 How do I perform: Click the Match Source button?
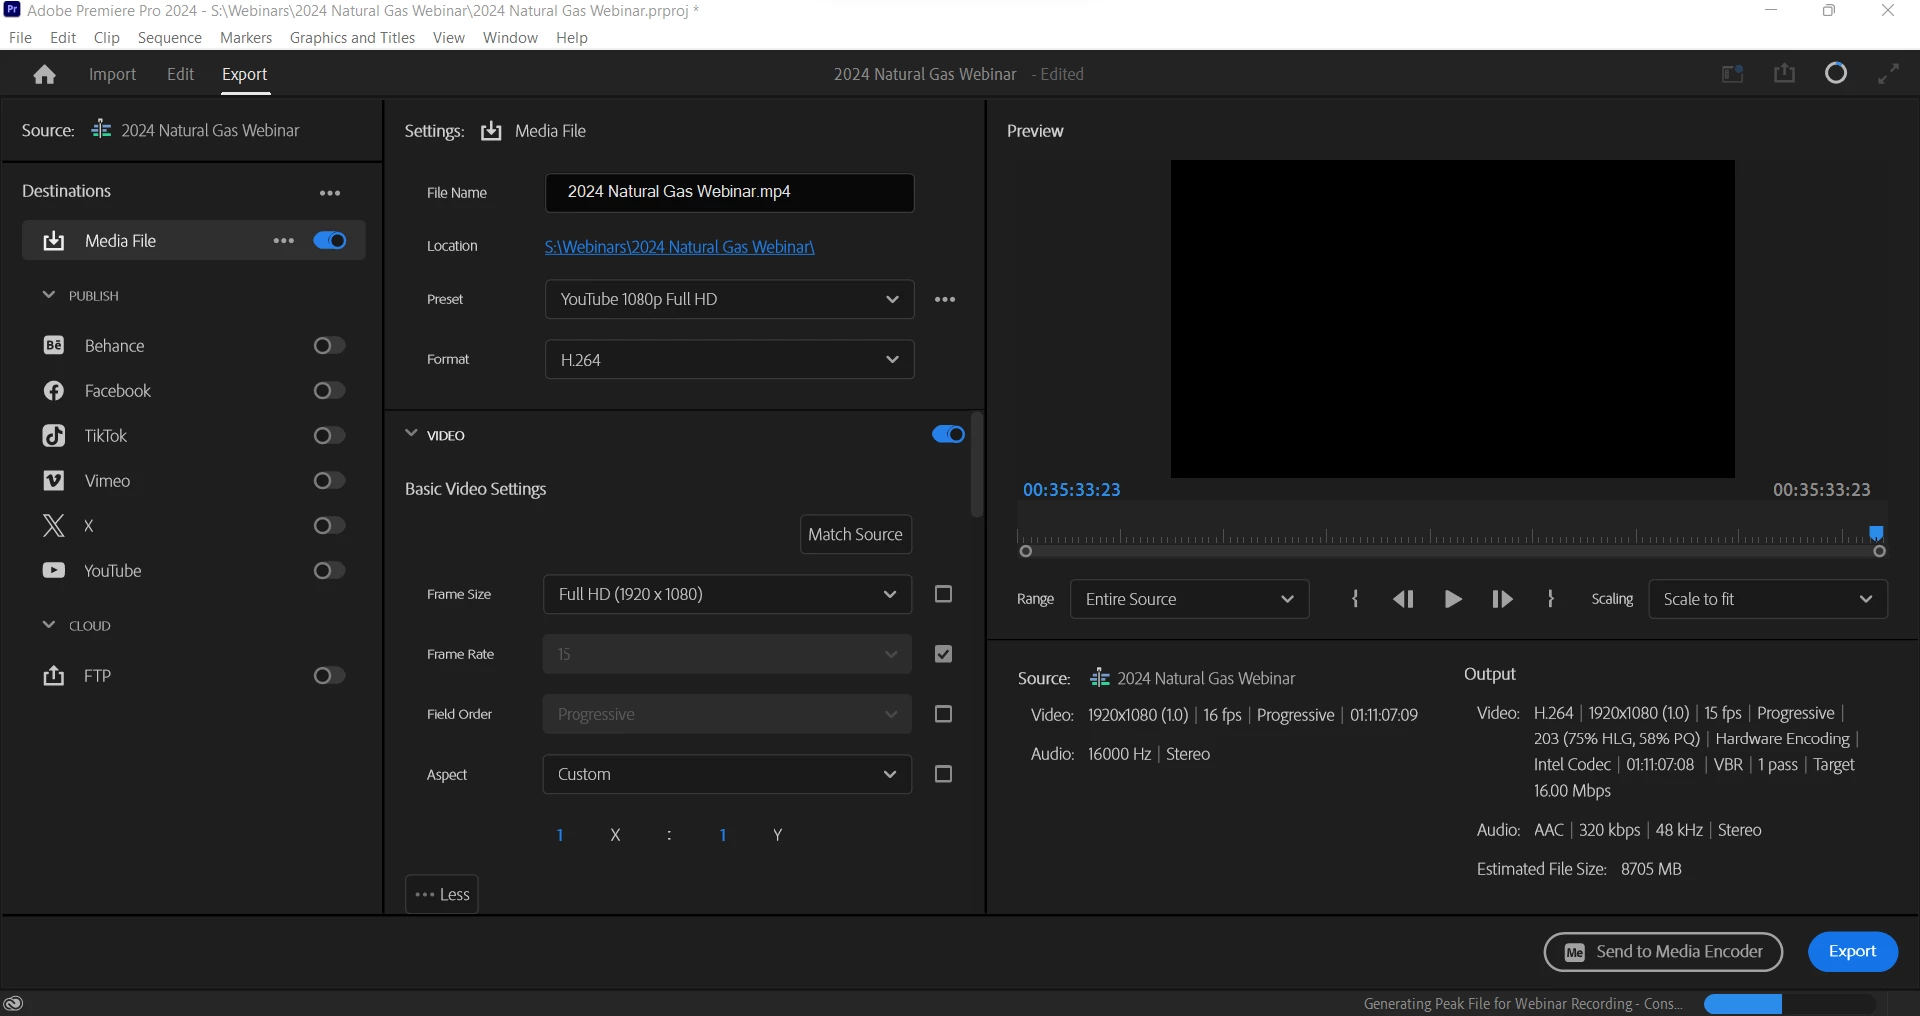856,534
